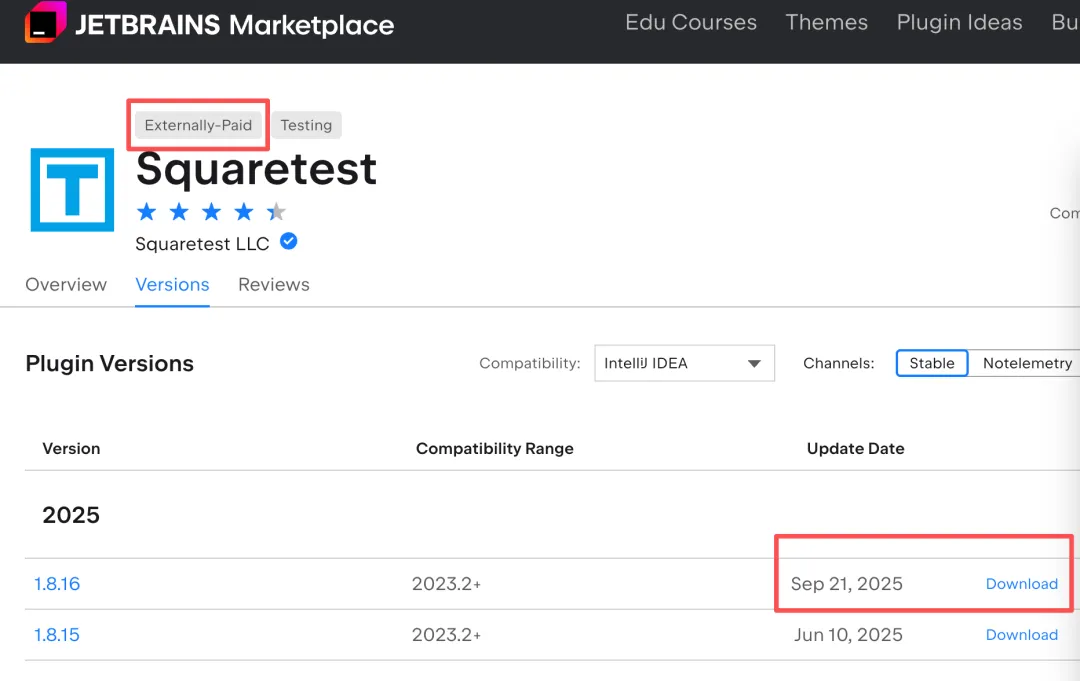Go to Themes in the top navigation
The image size is (1080, 681).
pos(826,23)
